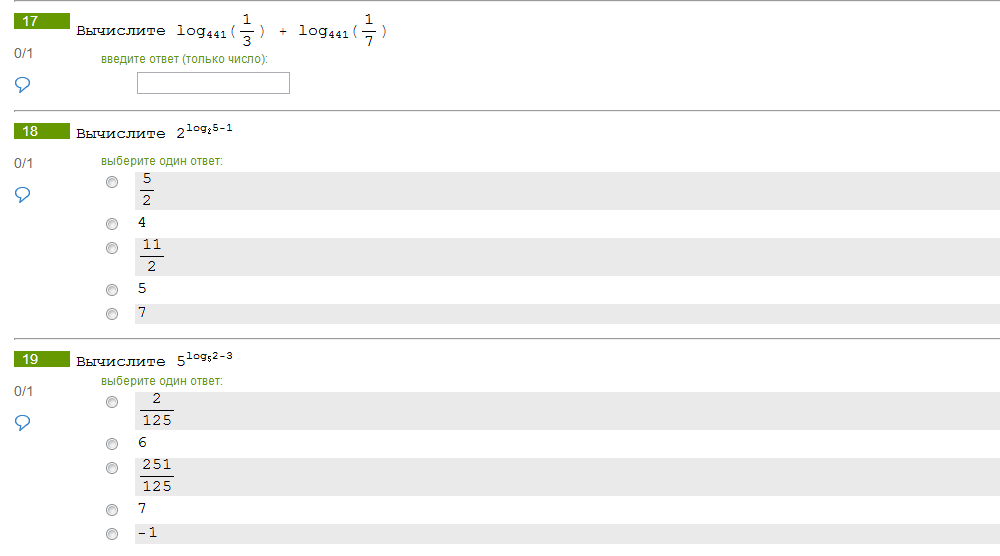Image resolution: width=1000 pixels, height=556 pixels.
Task: Click the green question number 18 badge
Action: click(42, 131)
